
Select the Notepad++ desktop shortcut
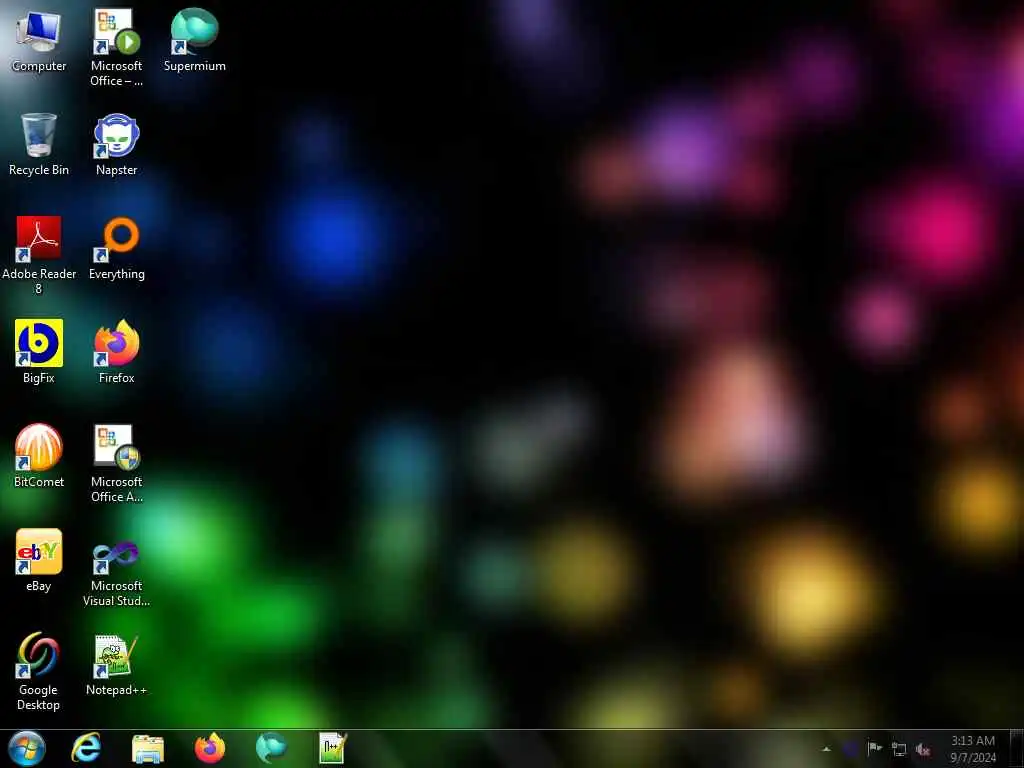point(116,665)
